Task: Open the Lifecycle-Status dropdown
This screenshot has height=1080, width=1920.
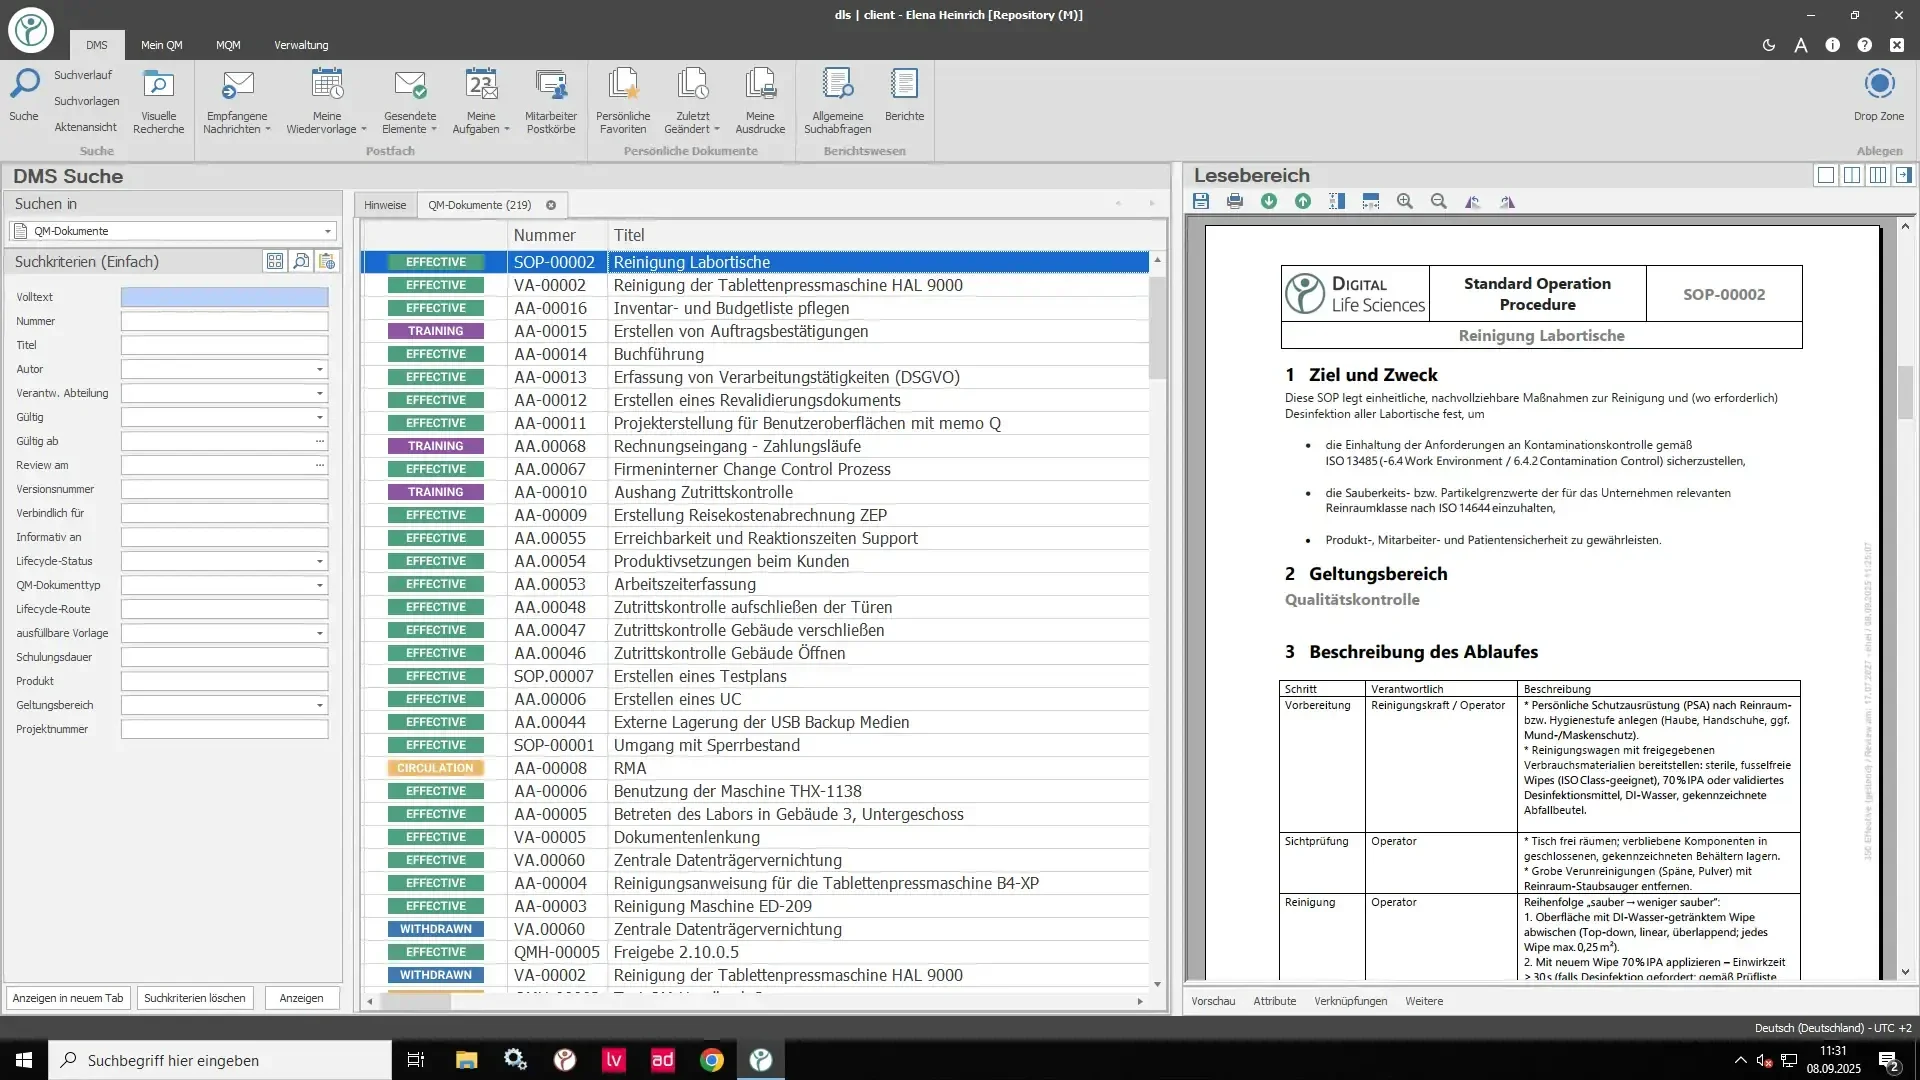Action: point(321,561)
